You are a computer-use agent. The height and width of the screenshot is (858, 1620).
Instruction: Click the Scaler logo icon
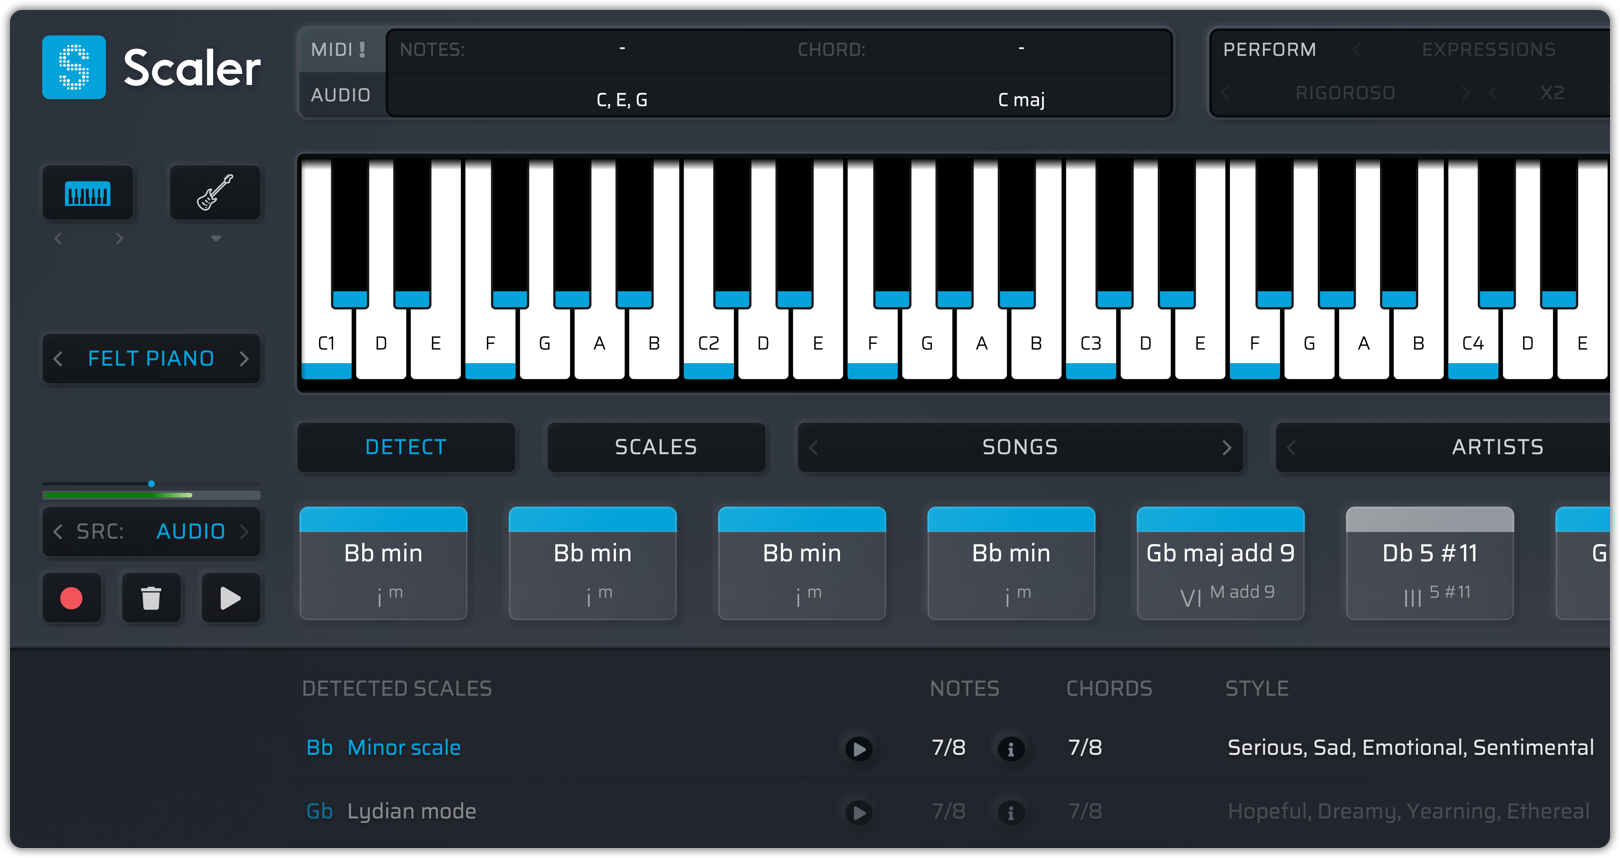pos(74,68)
